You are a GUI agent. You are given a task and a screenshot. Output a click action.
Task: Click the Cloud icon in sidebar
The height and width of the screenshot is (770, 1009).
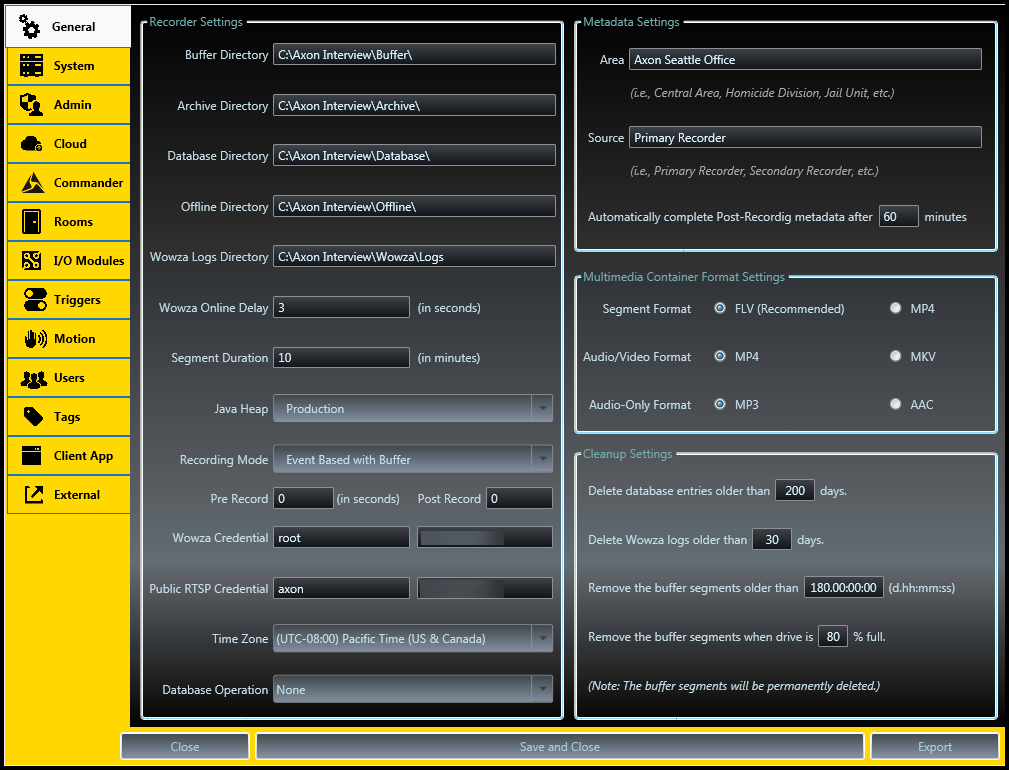coord(32,144)
